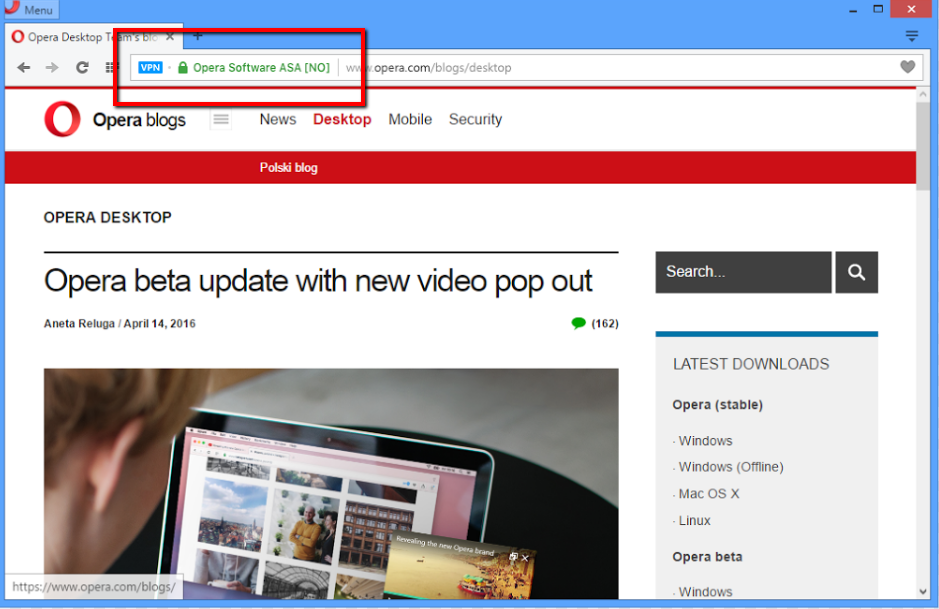Download Opera beta for Windows
Viewport: 939px width, 609px height.
pyautogui.click(x=705, y=592)
